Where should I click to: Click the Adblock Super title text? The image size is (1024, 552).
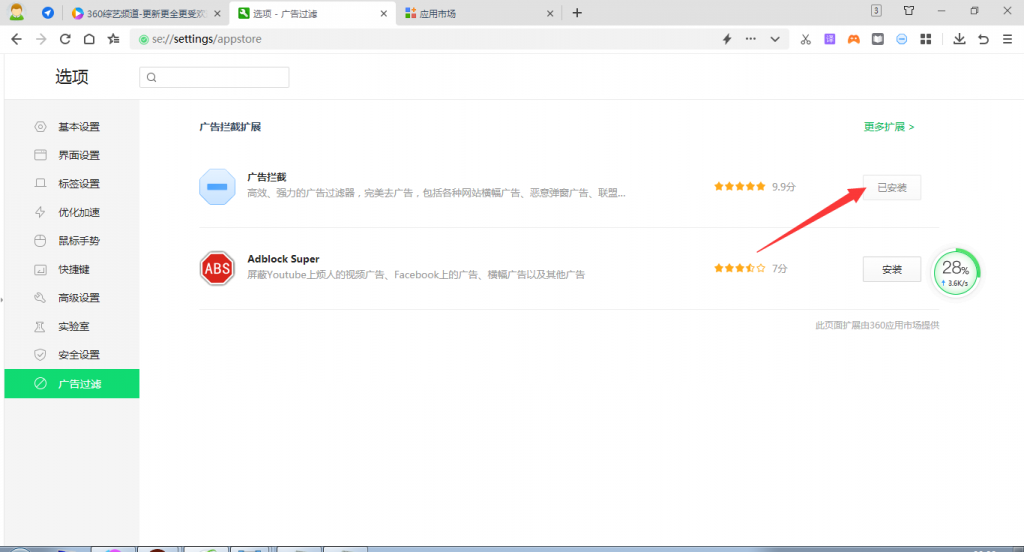pos(283,259)
